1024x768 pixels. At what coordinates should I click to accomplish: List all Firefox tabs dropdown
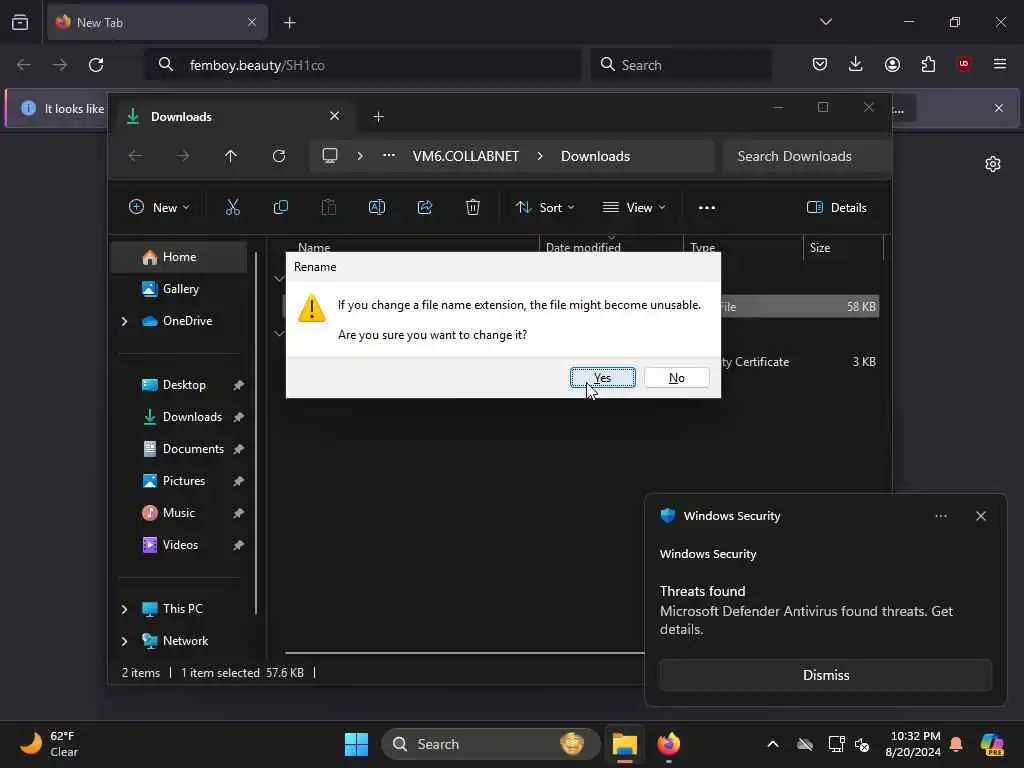[825, 22]
